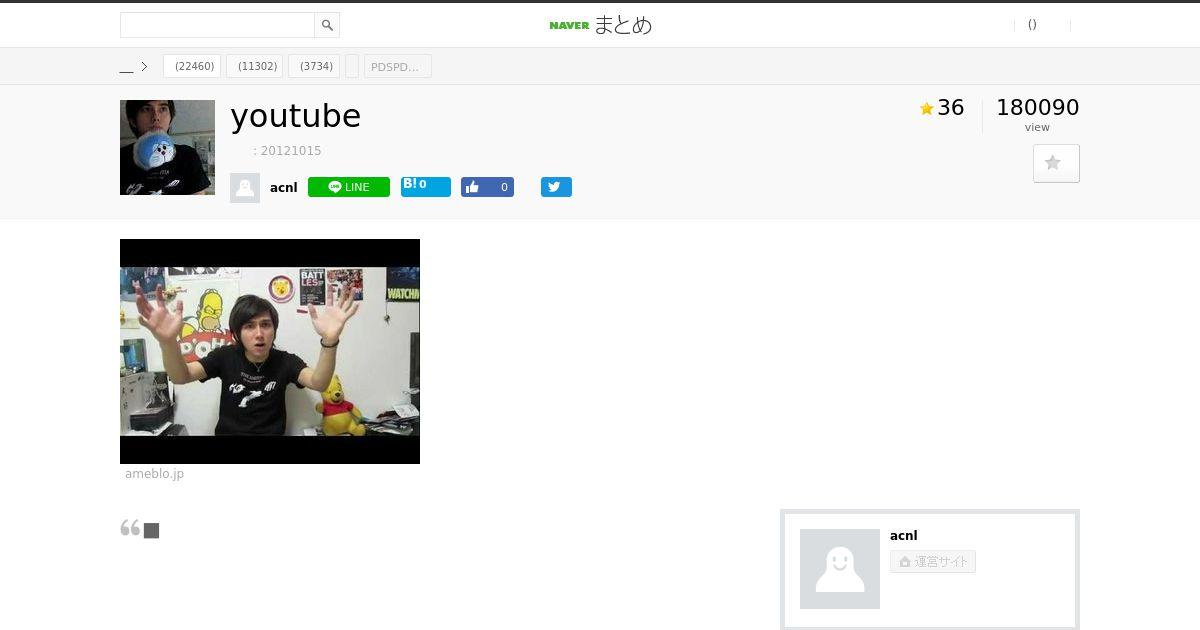Add favorite with gray star button
The image size is (1200, 630).
coord(1056,163)
